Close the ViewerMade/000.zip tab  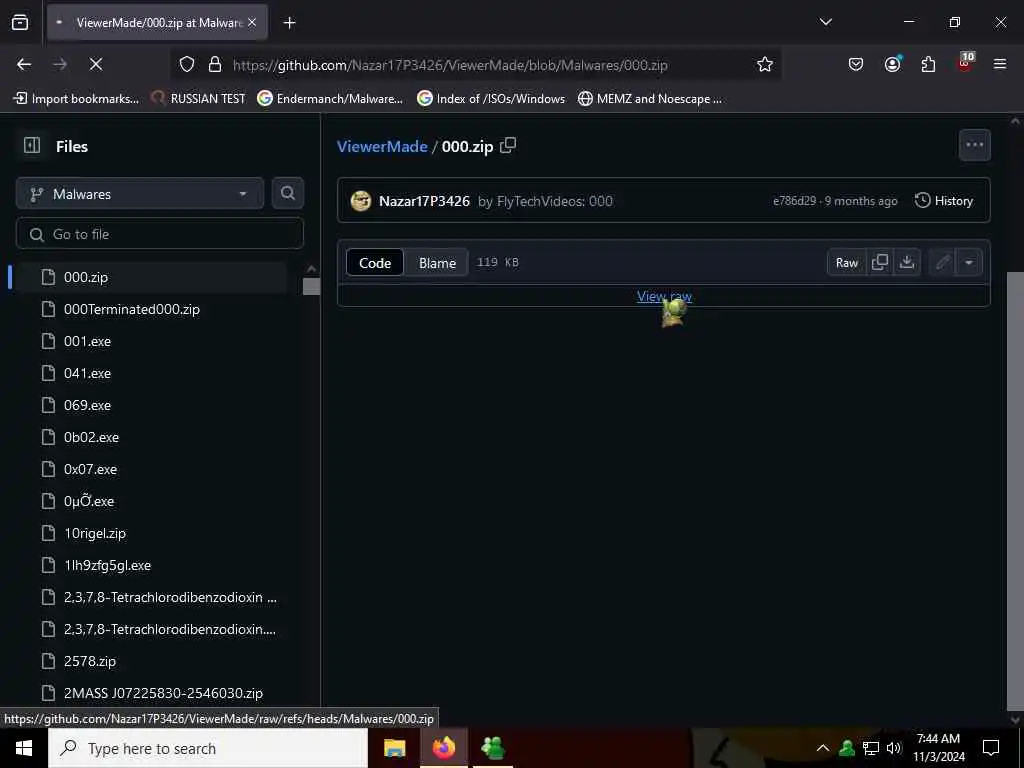(x=252, y=22)
